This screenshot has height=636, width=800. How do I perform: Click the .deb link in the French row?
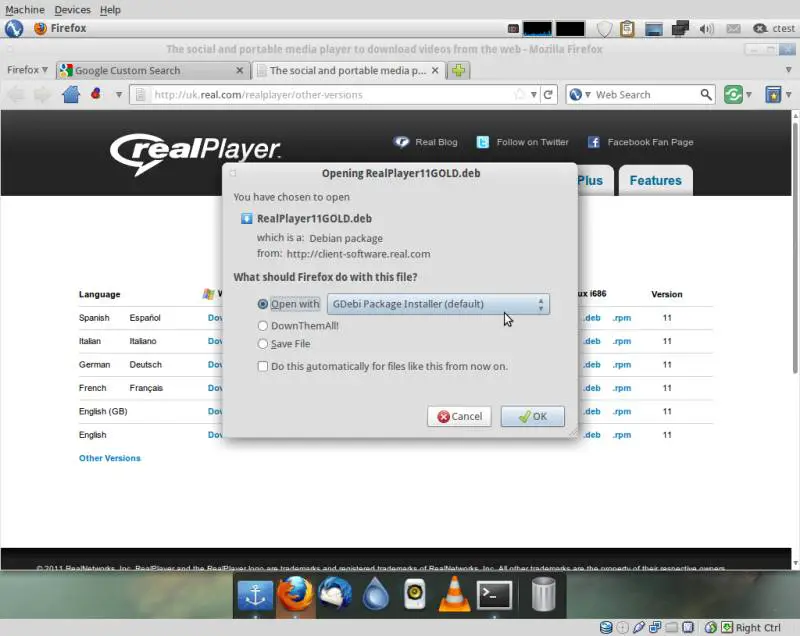592,388
